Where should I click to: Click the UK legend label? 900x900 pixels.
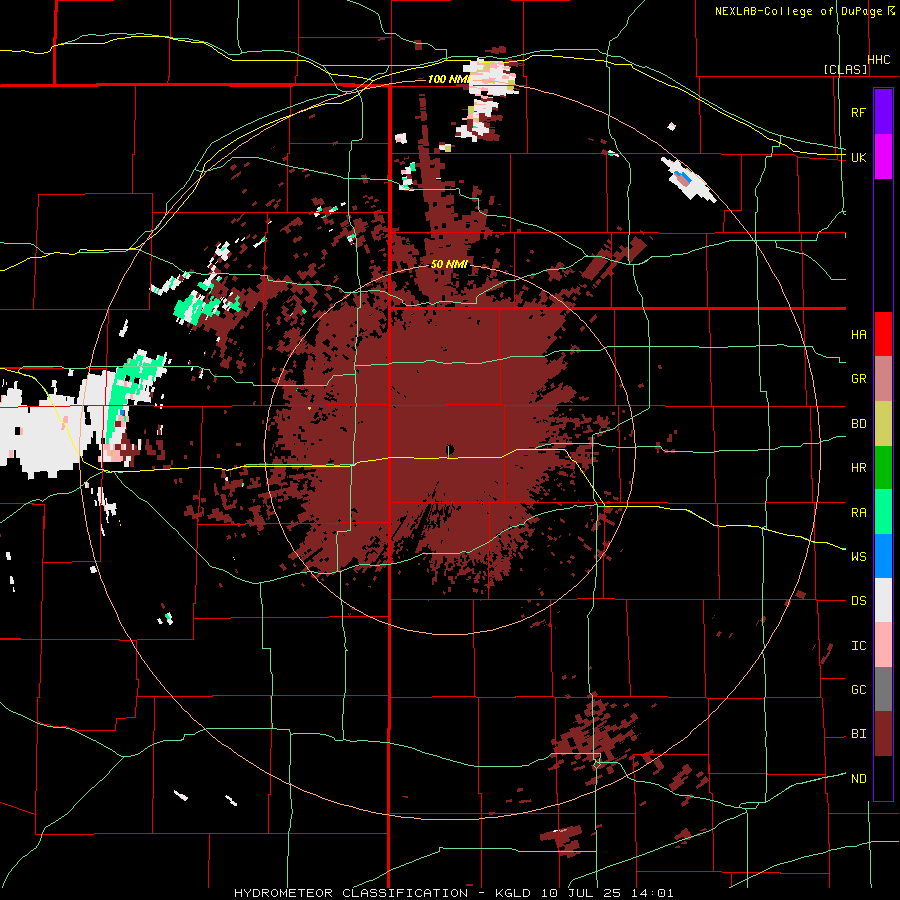pyautogui.click(x=859, y=157)
